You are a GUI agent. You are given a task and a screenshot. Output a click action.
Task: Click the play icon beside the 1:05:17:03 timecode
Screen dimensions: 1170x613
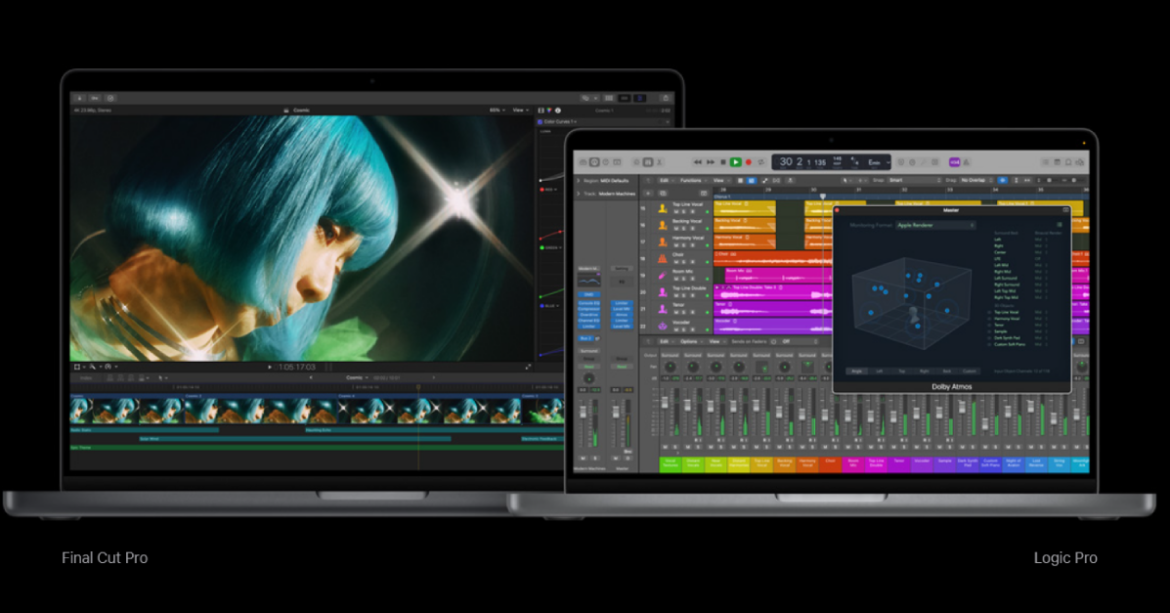(269, 367)
